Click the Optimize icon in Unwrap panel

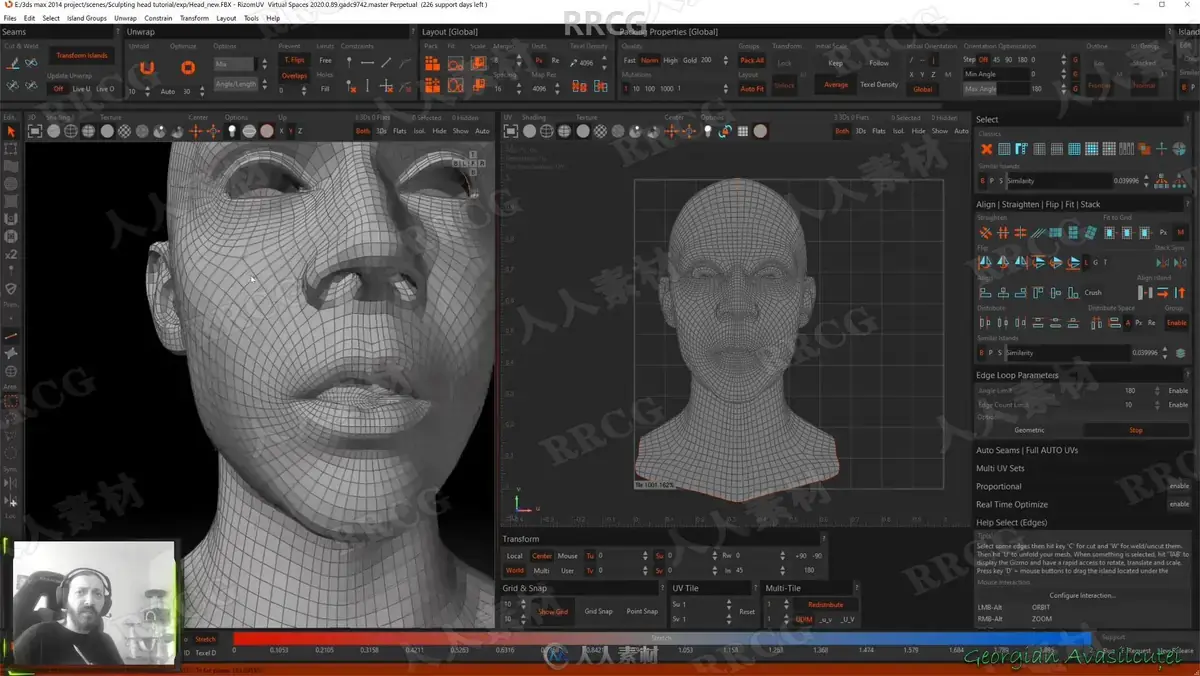[187, 68]
